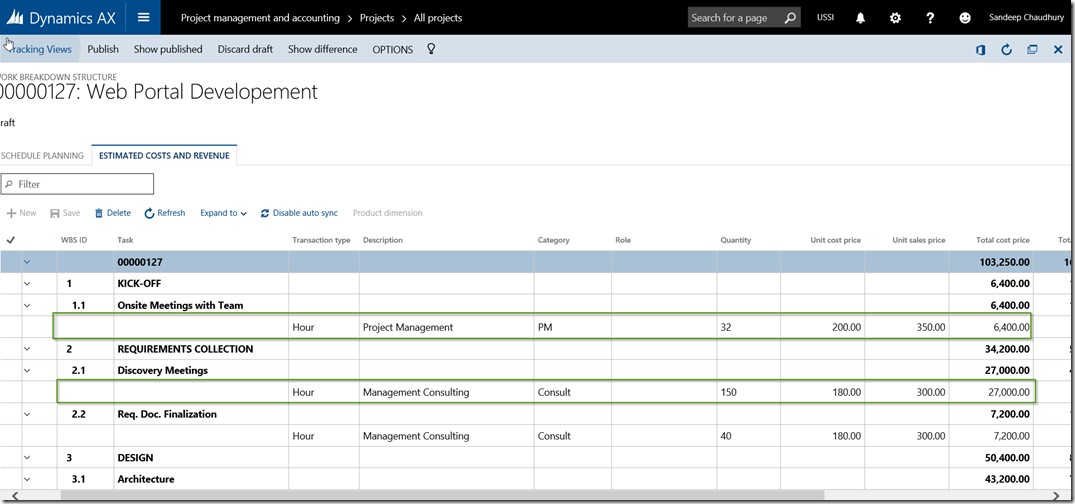
Task: Click the Publish button
Action: [x=103, y=49]
